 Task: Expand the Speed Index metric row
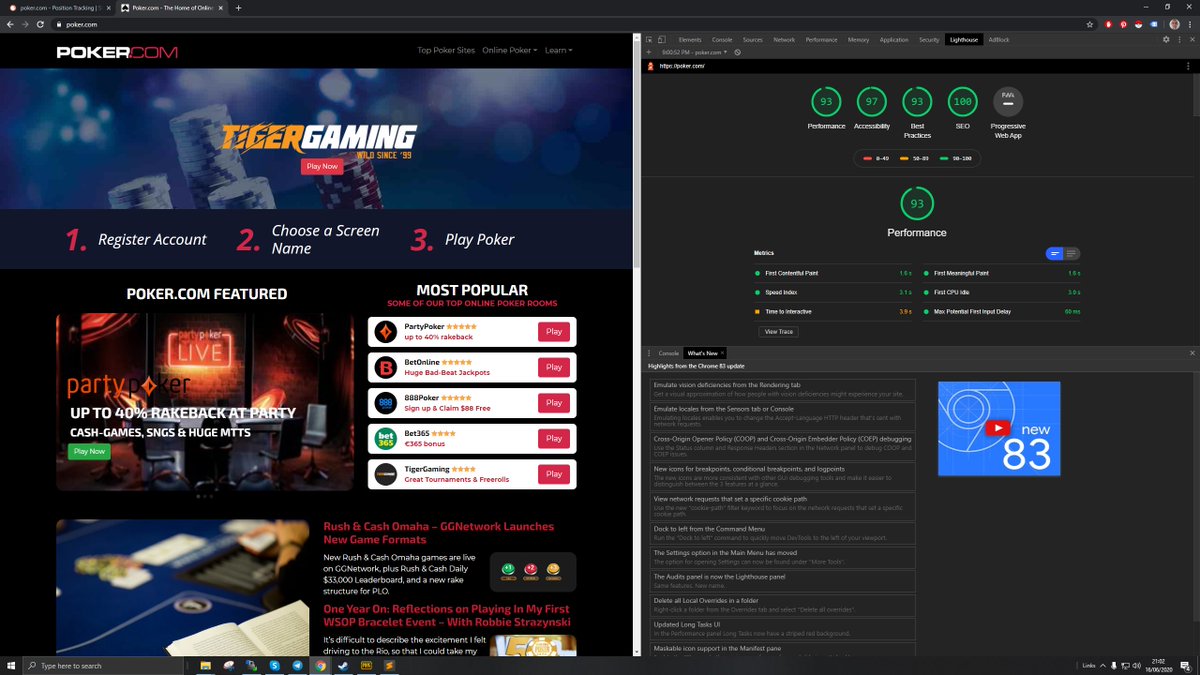tap(833, 293)
